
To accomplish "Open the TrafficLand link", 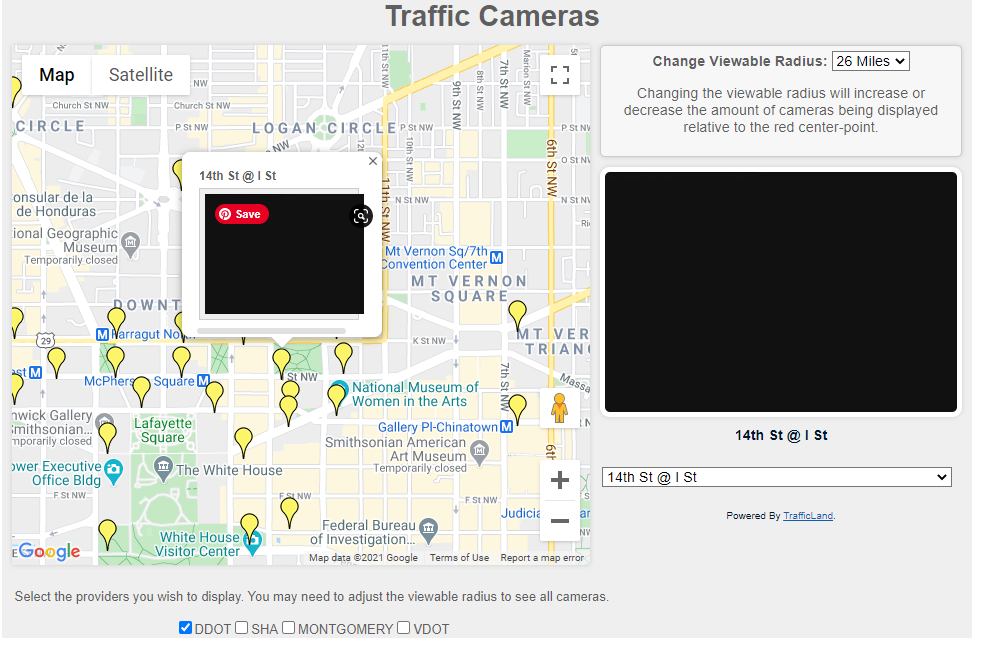I will pos(808,516).
